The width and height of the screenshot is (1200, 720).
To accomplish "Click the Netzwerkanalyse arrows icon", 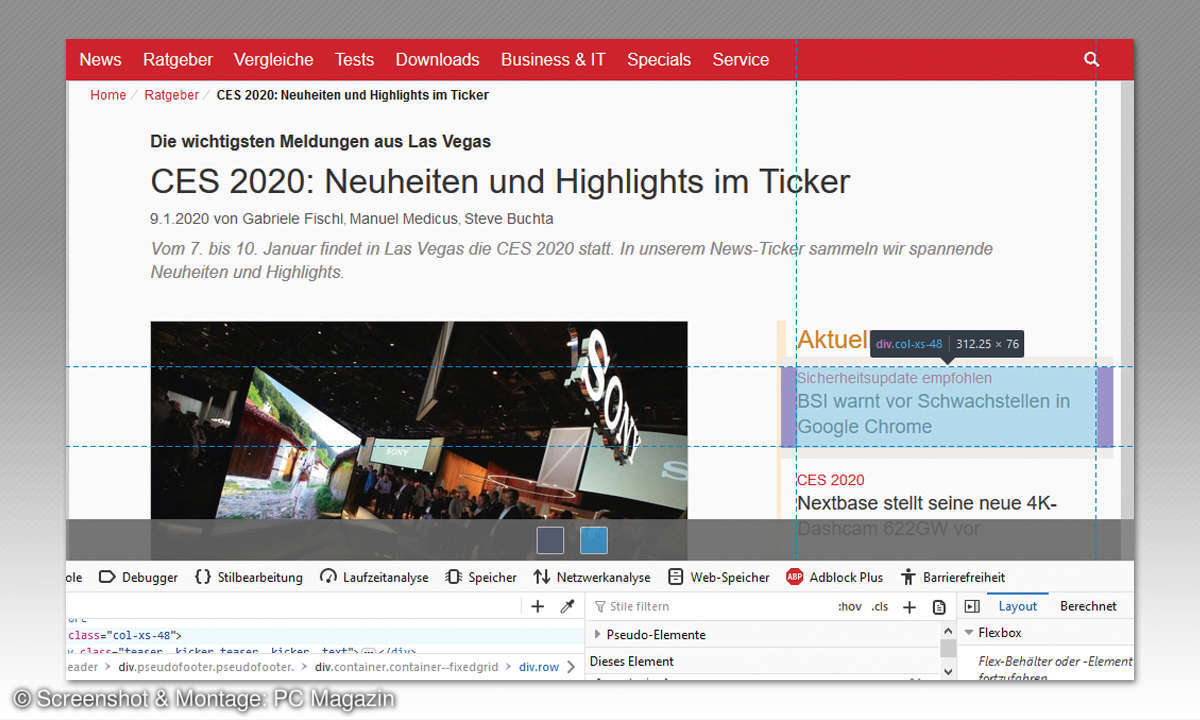I will [542, 577].
